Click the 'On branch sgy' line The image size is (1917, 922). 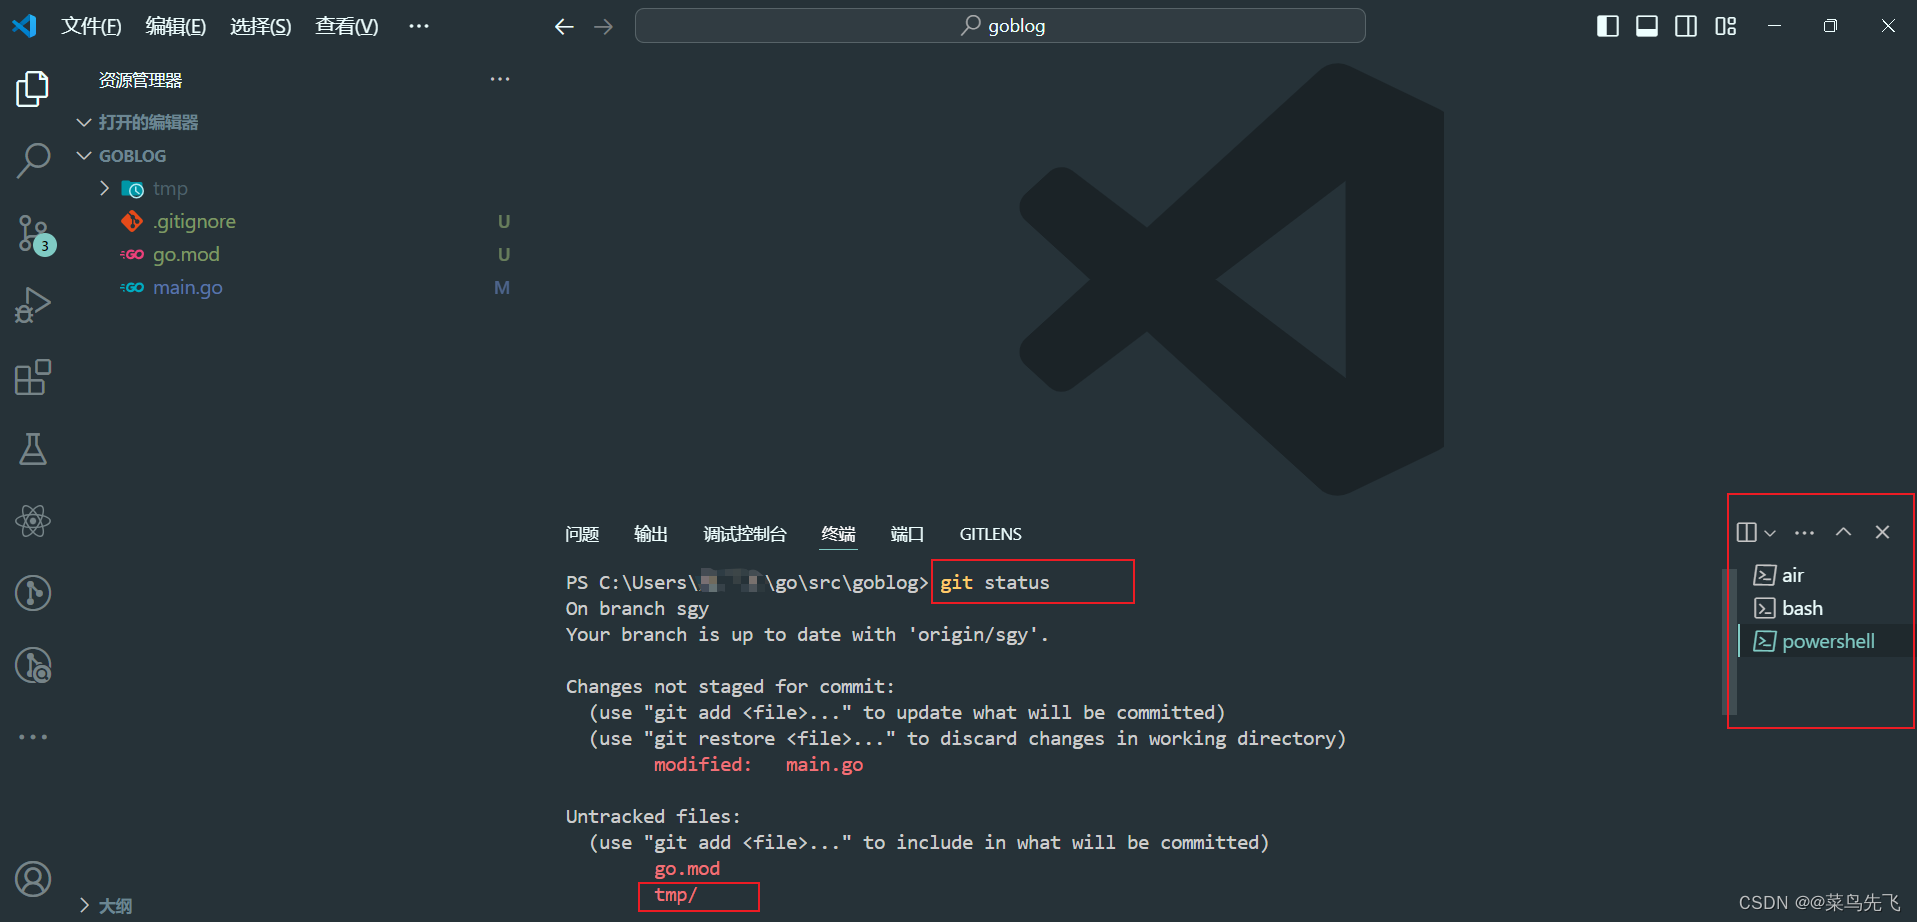click(637, 608)
